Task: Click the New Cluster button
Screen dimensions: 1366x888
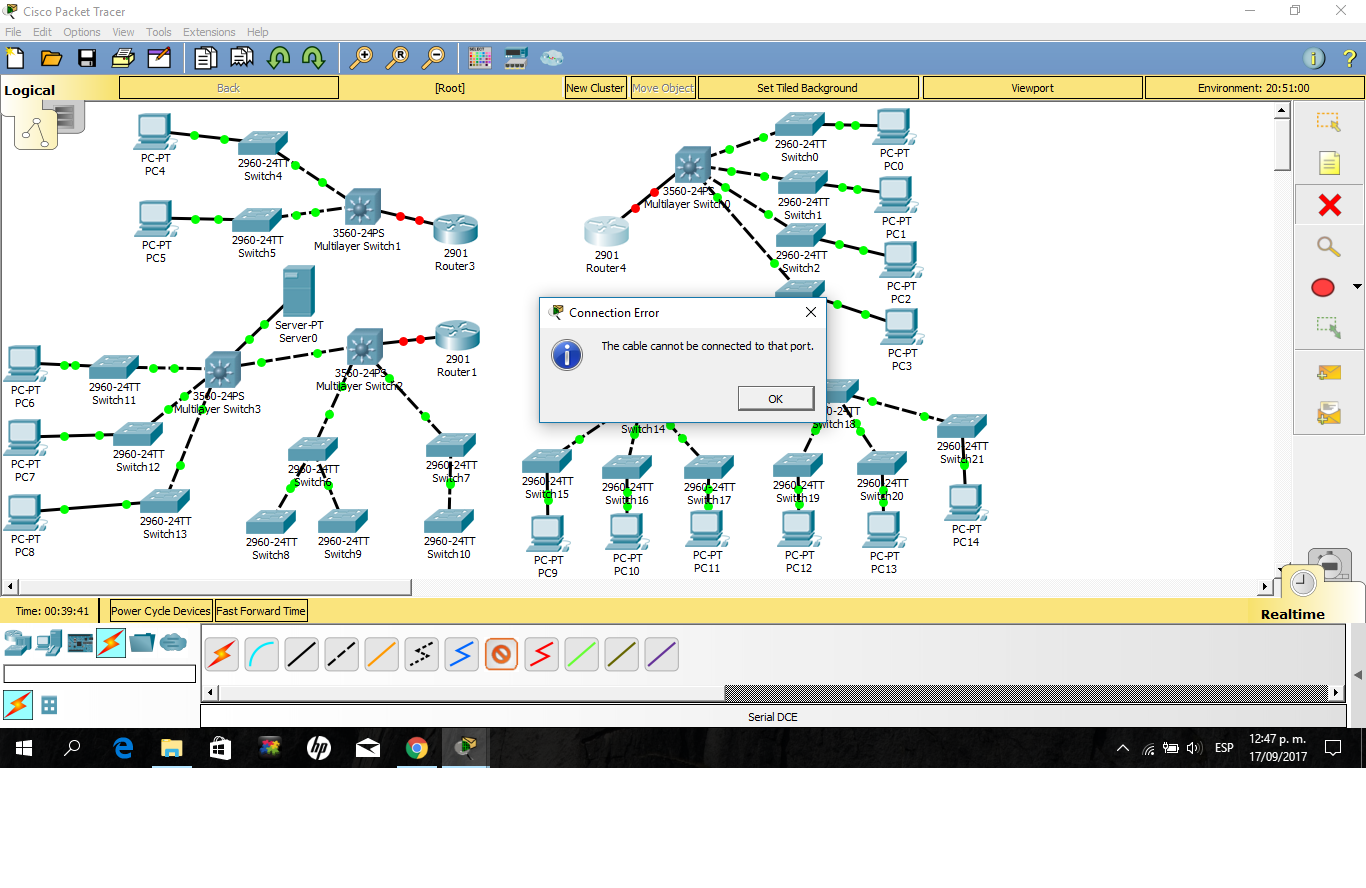Action: [595, 88]
